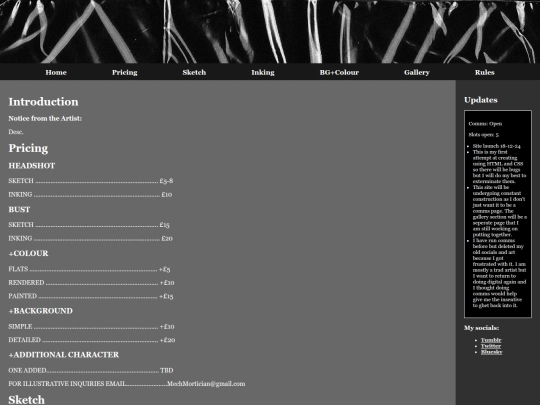The height and width of the screenshot is (405, 540).
Task: Click the bust SKETCH £15 row
Action: point(89,225)
